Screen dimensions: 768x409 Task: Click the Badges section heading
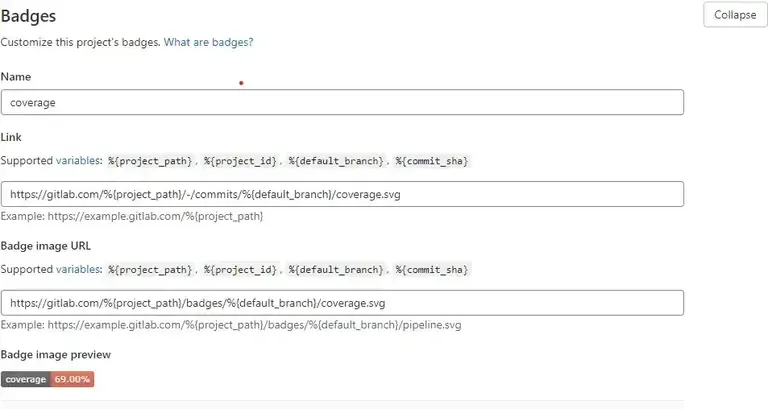click(x=28, y=16)
